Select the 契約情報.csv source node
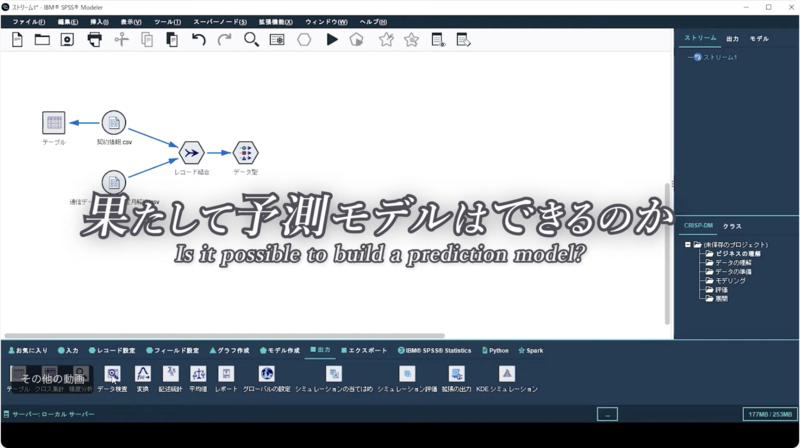 pos(114,122)
